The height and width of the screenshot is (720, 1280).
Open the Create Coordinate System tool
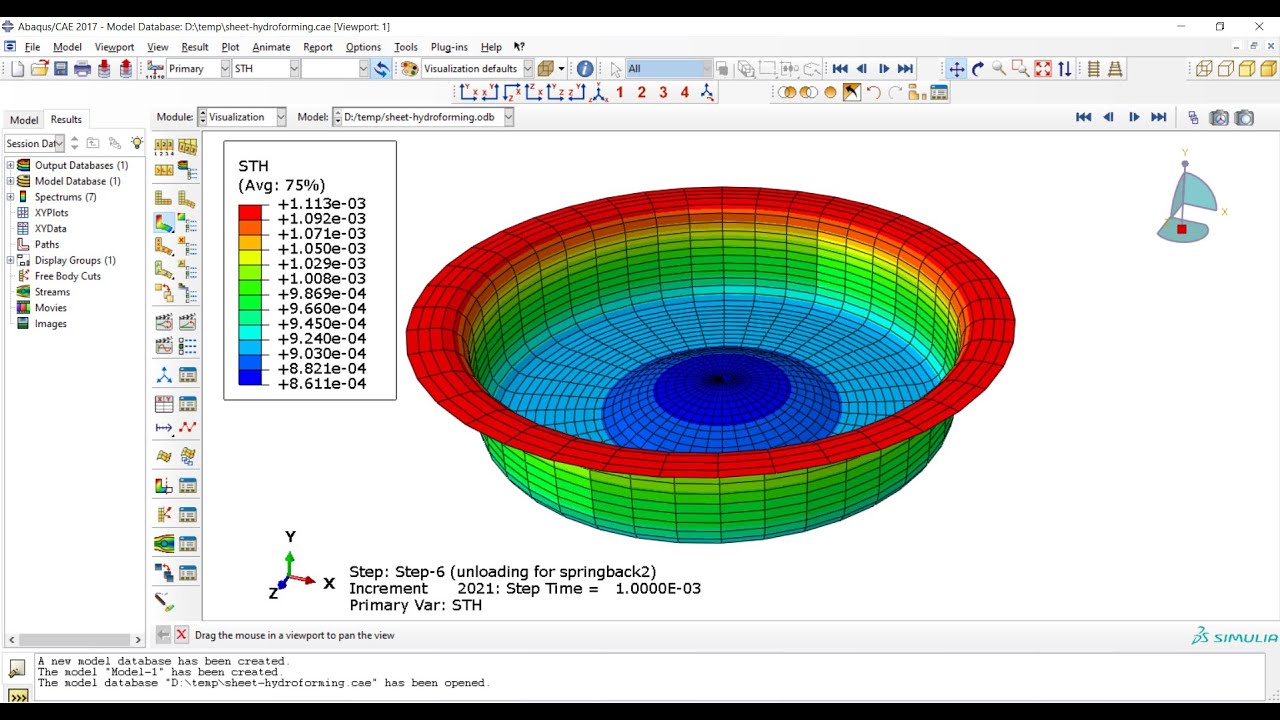[164, 375]
